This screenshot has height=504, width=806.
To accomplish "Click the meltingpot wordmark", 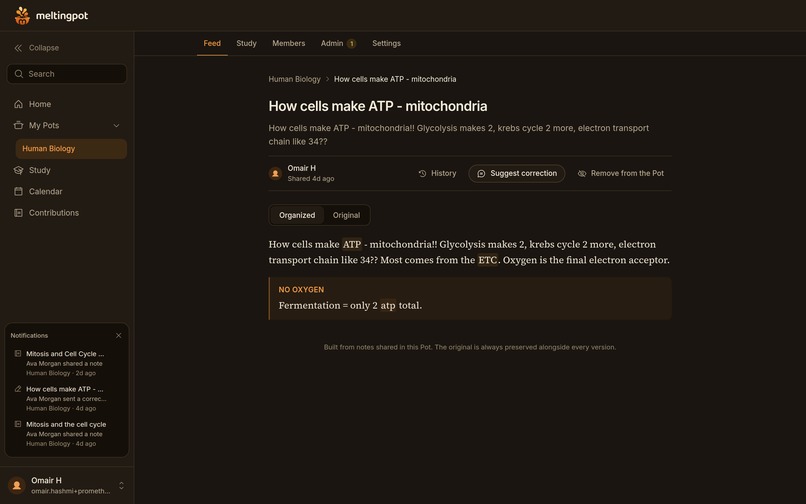I will coord(62,15).
